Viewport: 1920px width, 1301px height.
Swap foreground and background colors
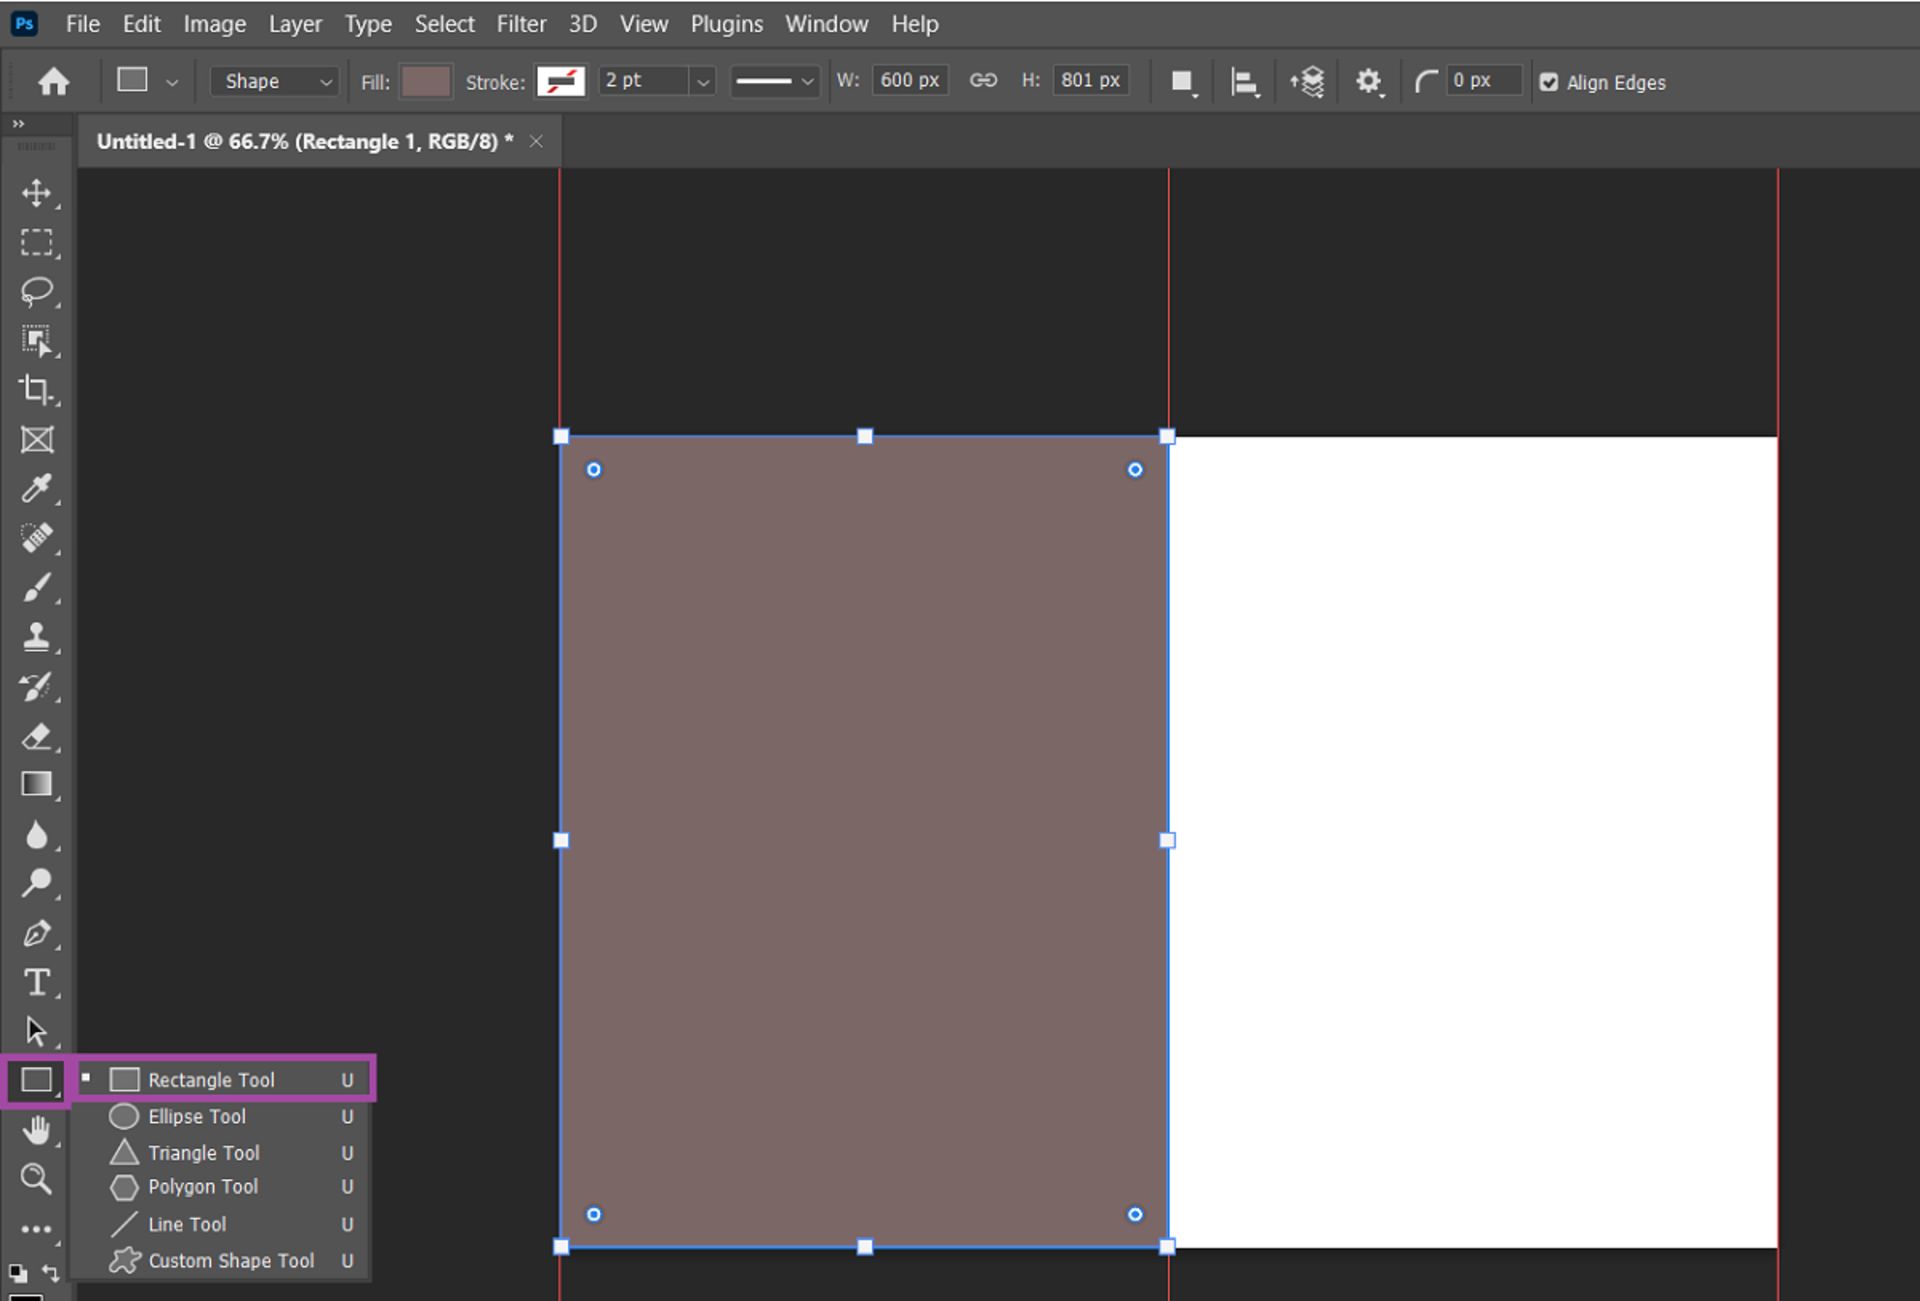[50, 1272]
